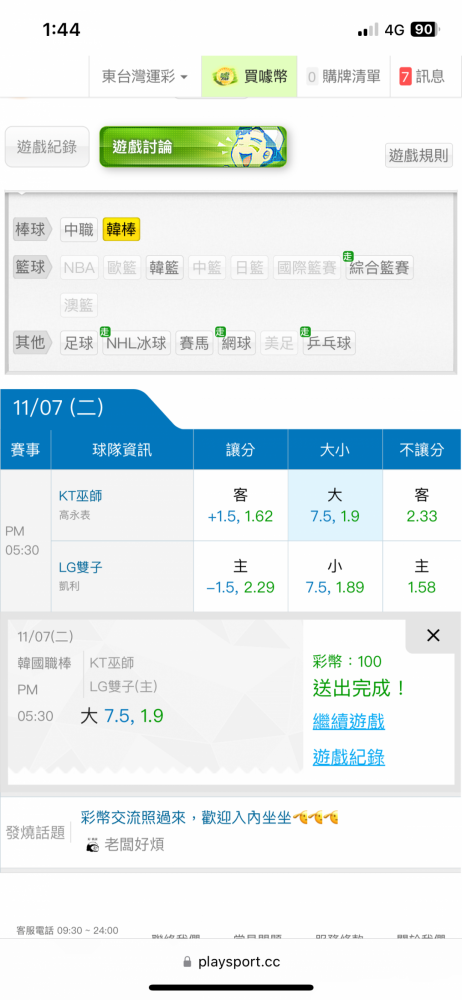Tap the lock icon in address bar
The image size is (462, 1000).
pos(187,962)
